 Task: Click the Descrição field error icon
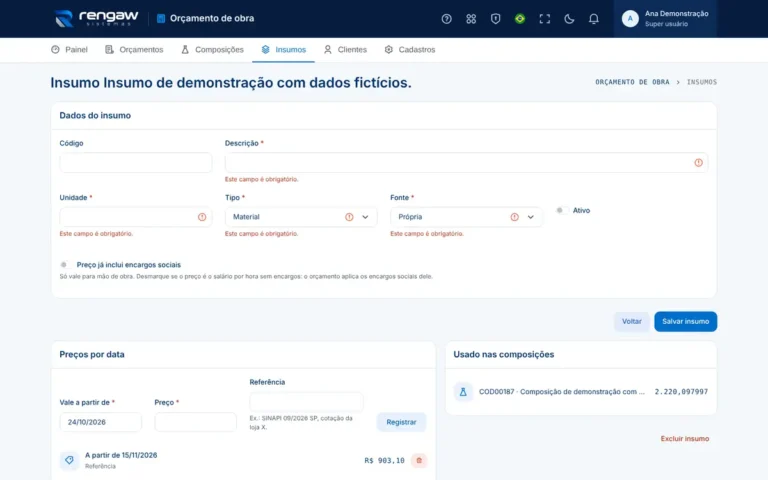(x=698, y=163)
